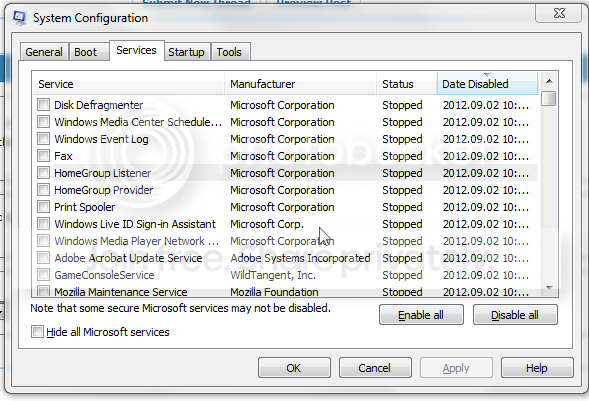Click the Enable all button
This screenshot has width=589, height=401.
(x=421, y=315)
